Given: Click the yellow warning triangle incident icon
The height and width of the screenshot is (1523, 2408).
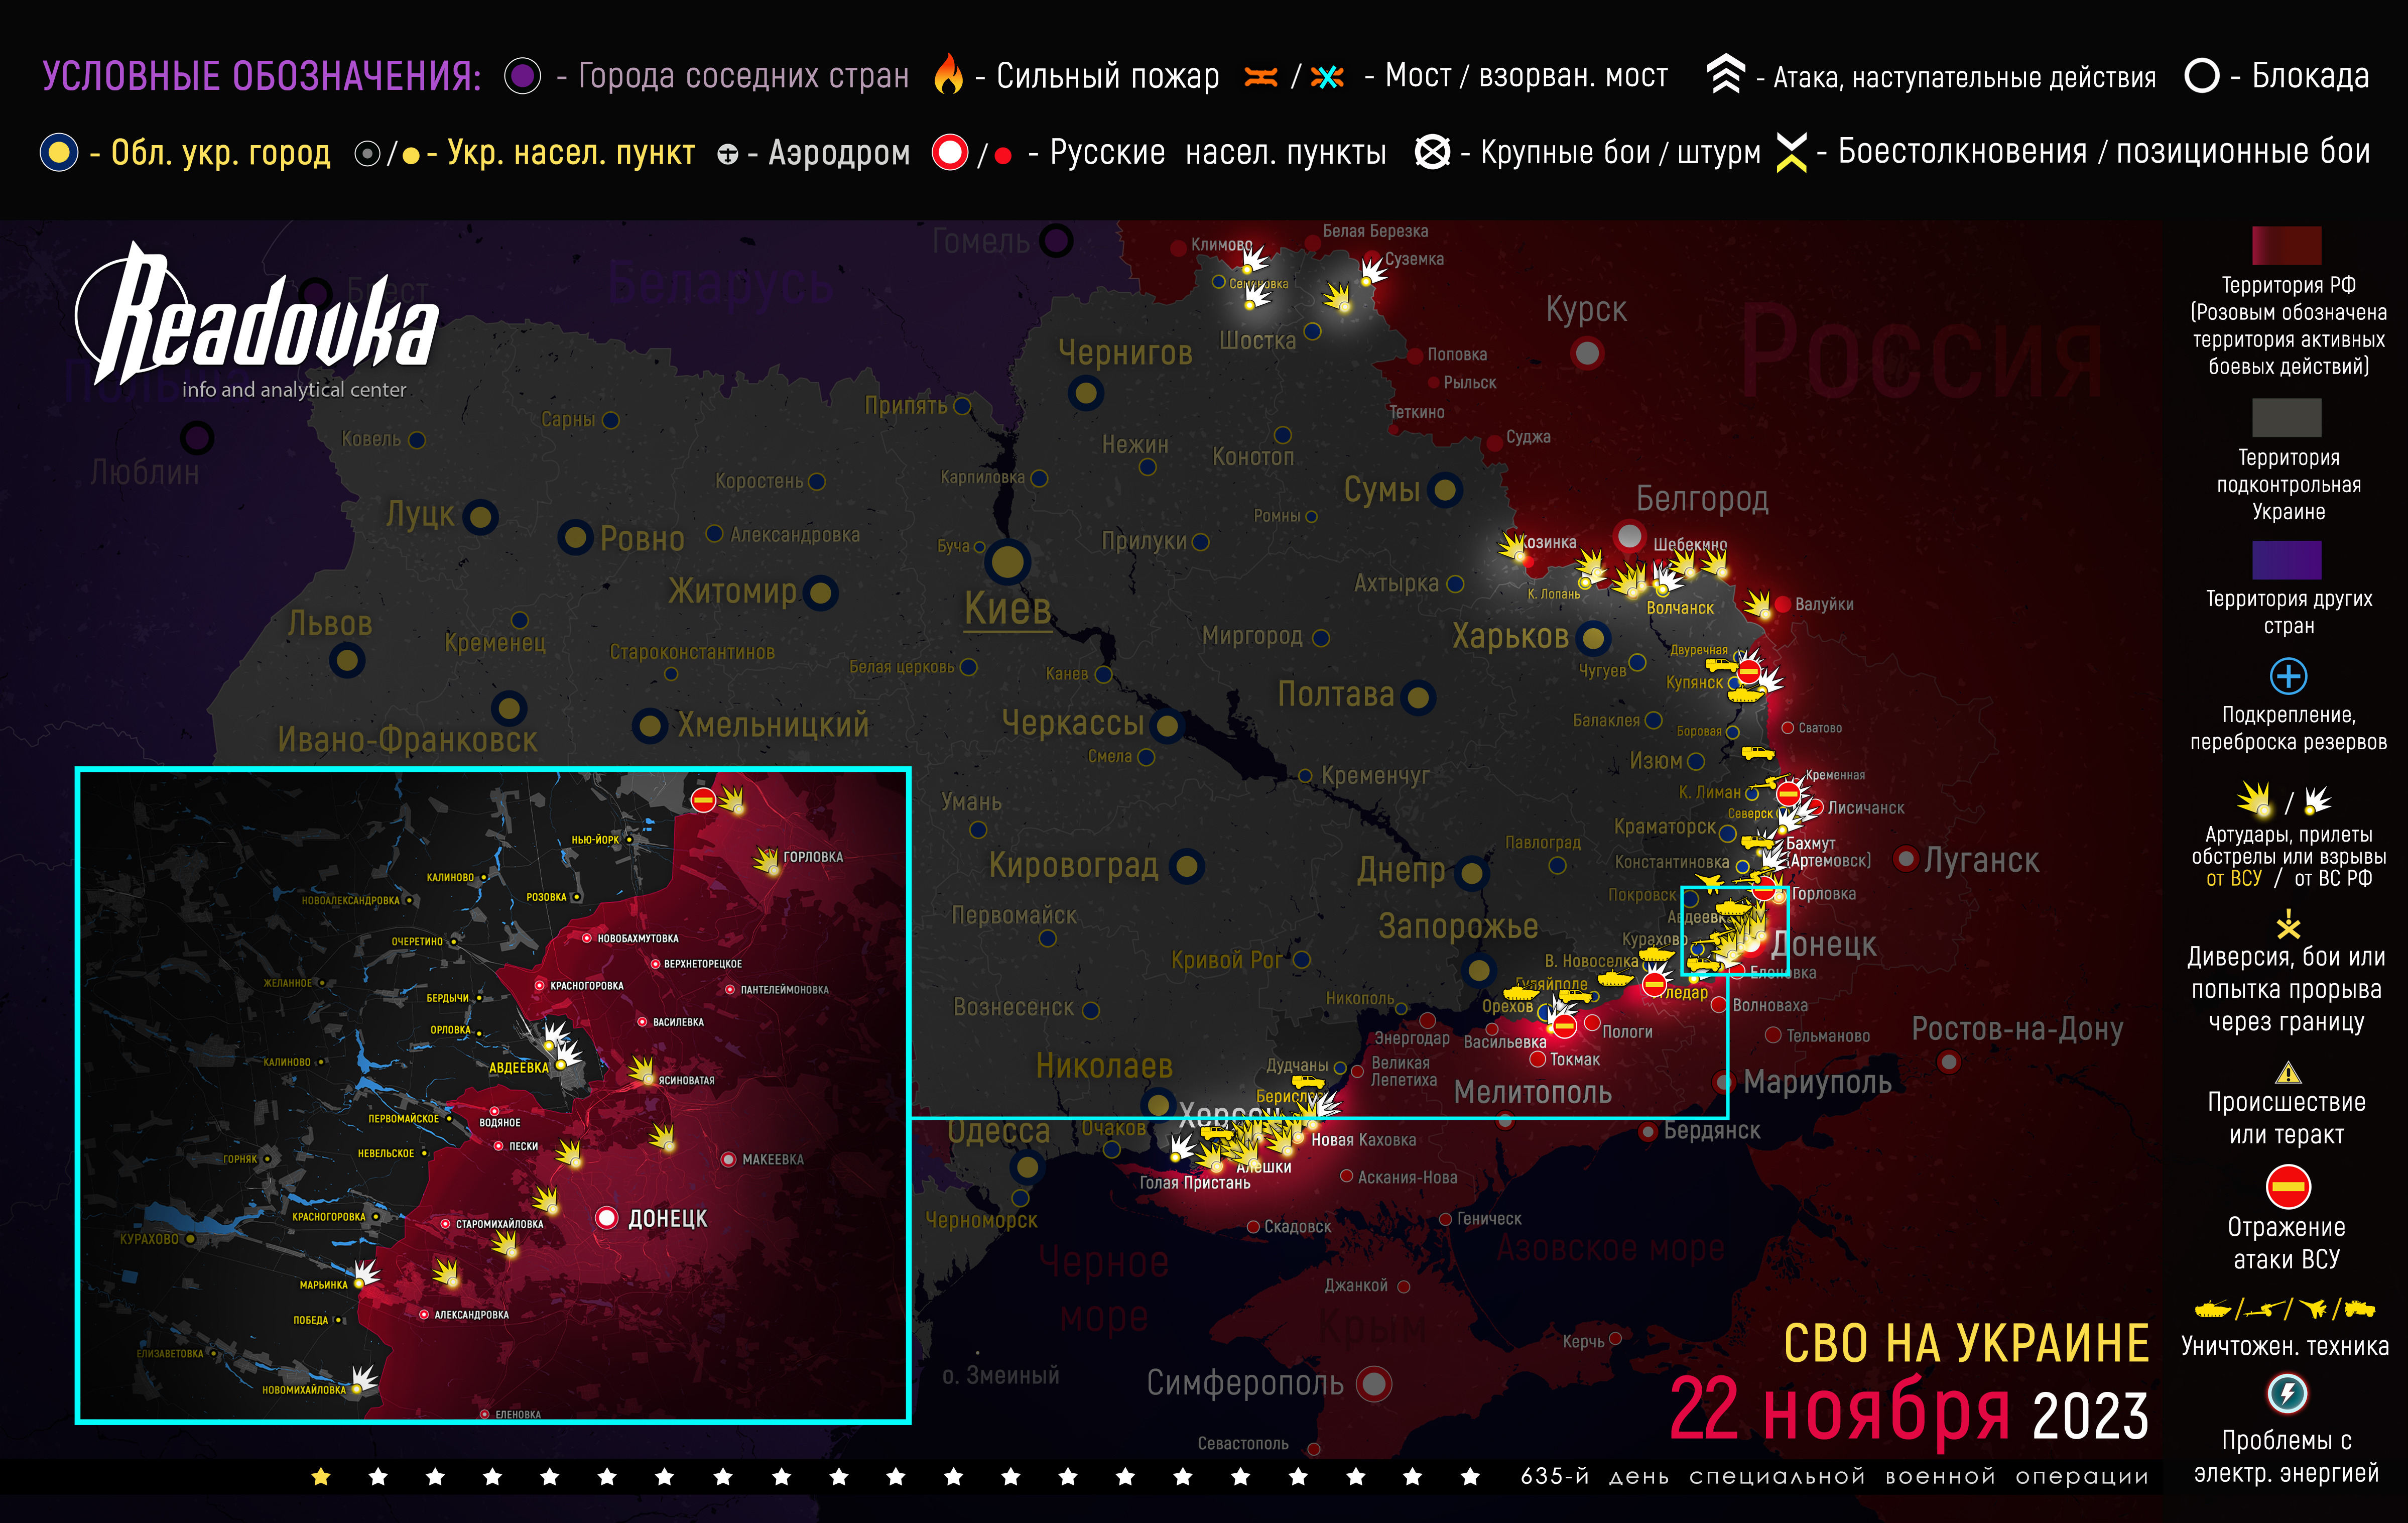Looking at the screenshot, I should [x=2288, y=1073].
